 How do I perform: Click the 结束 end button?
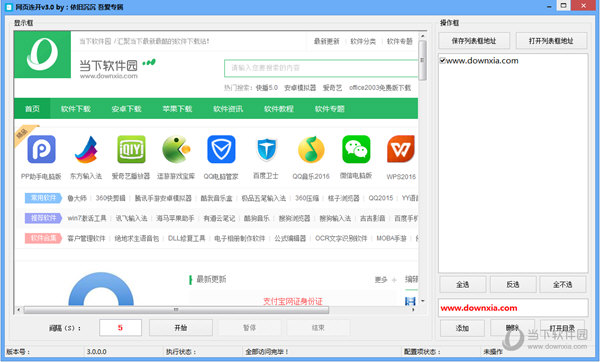click(x=318, y=328)
